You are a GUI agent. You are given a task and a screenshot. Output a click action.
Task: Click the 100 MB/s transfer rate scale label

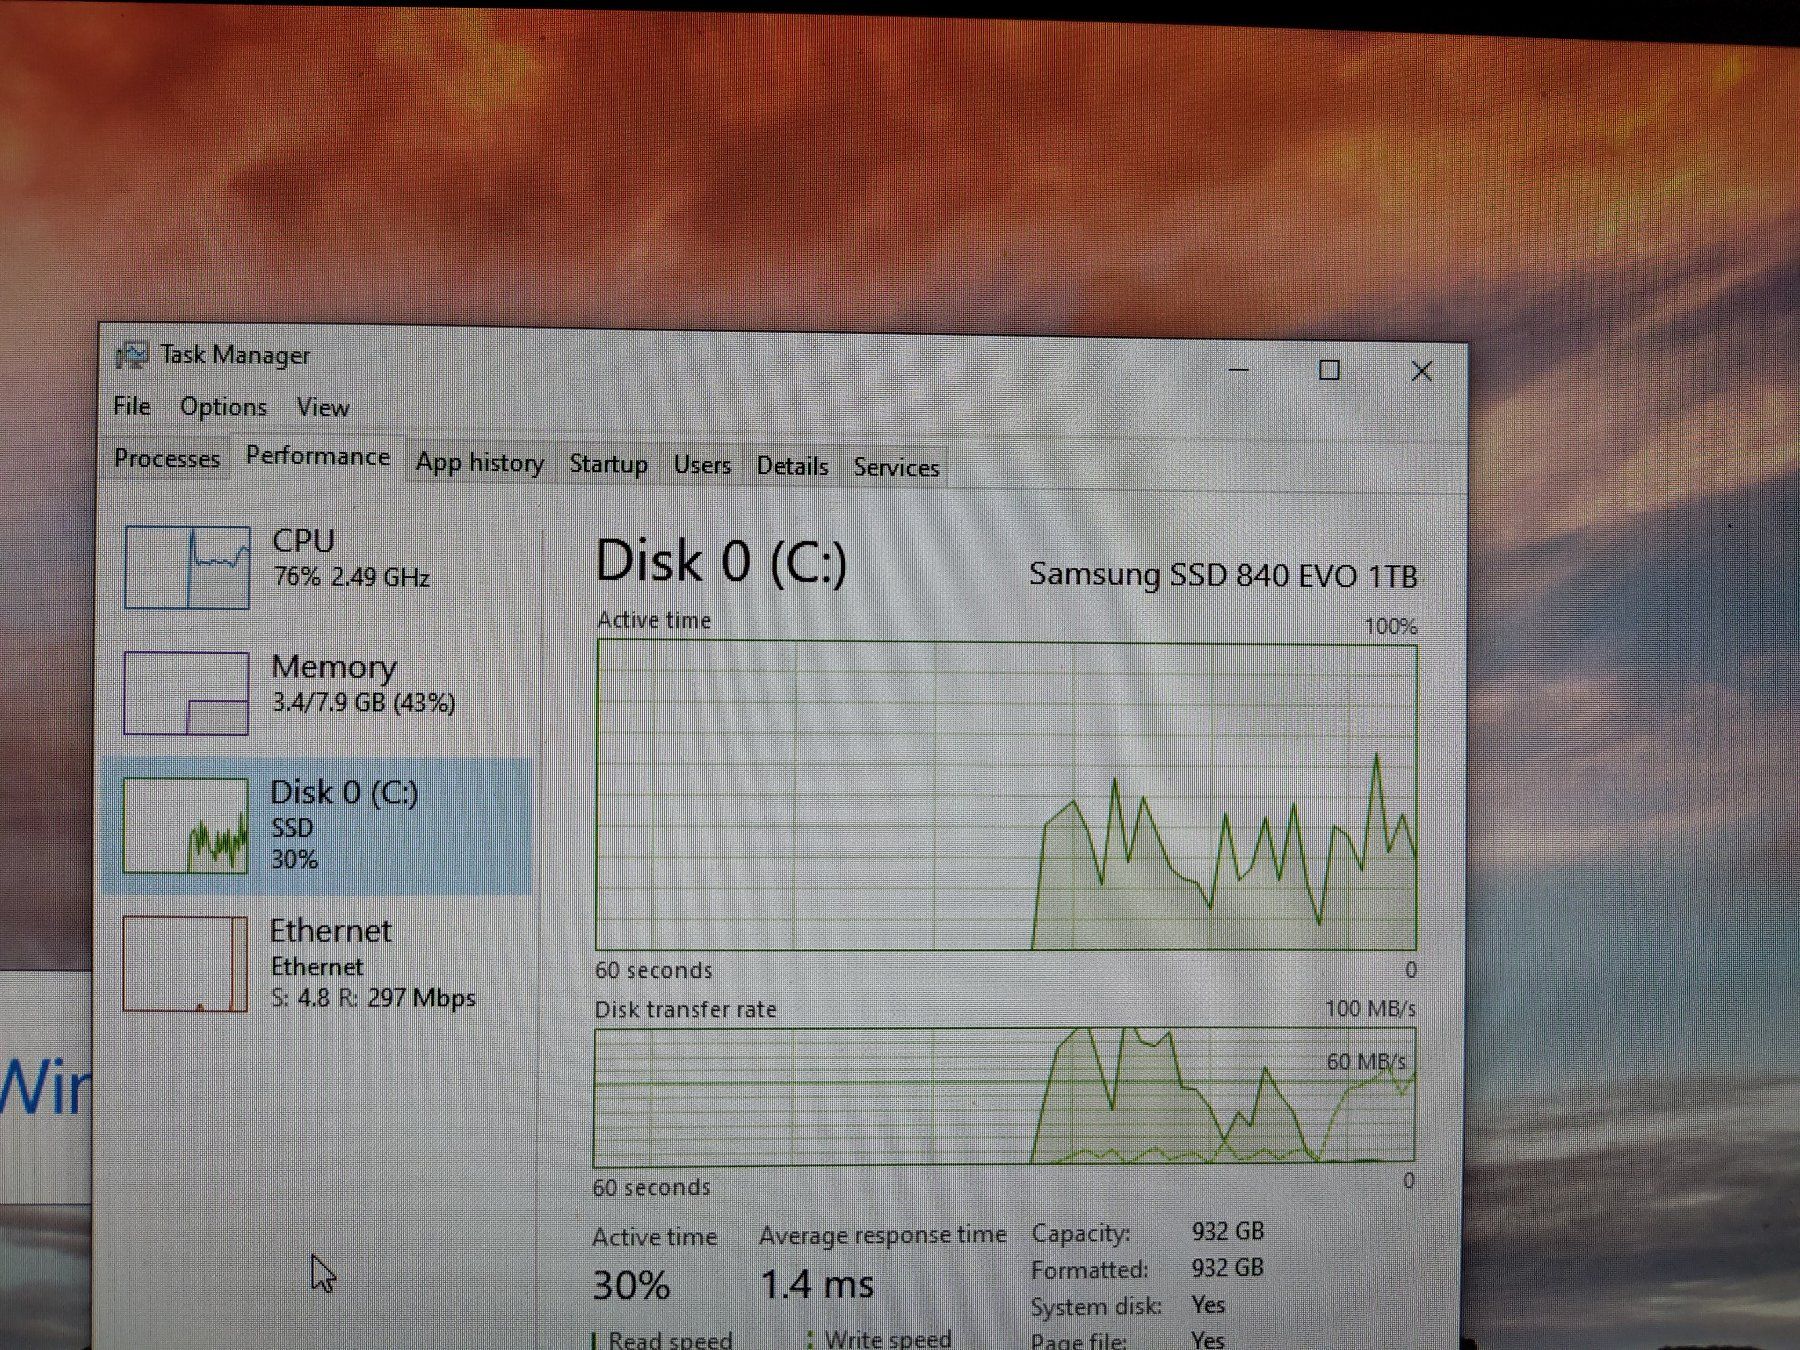point(1370,1008)
